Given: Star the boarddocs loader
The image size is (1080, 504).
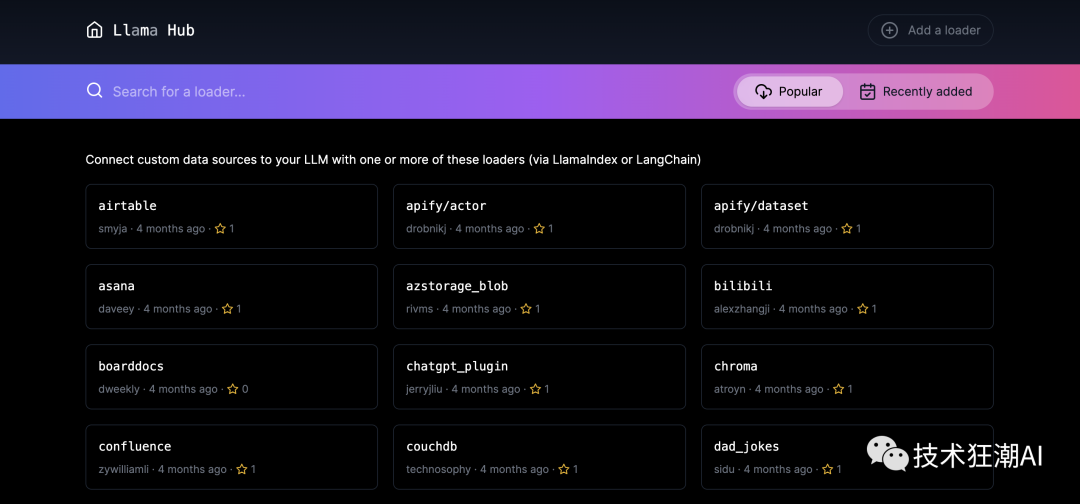Looking at the screenshot, I should pyautogui.click(x=232, y=389).
